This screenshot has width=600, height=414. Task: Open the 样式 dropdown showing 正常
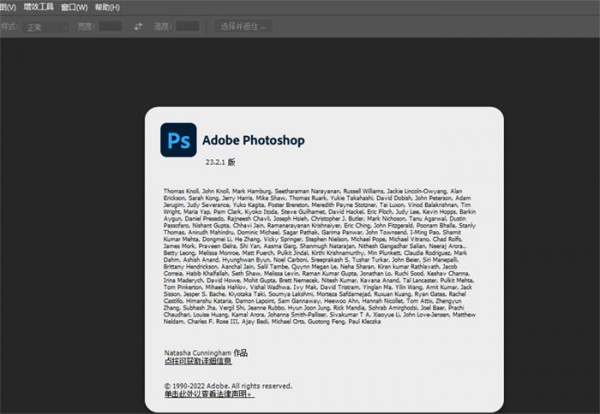point(45,27)
